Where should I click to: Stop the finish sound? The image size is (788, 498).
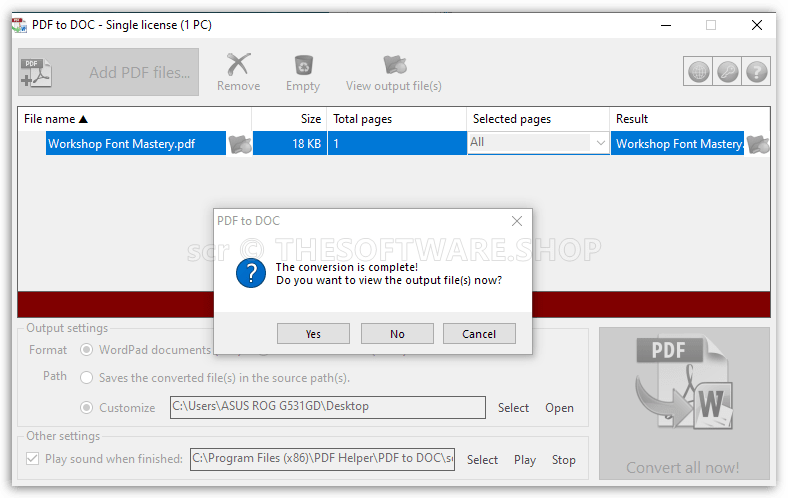point(563,460)
